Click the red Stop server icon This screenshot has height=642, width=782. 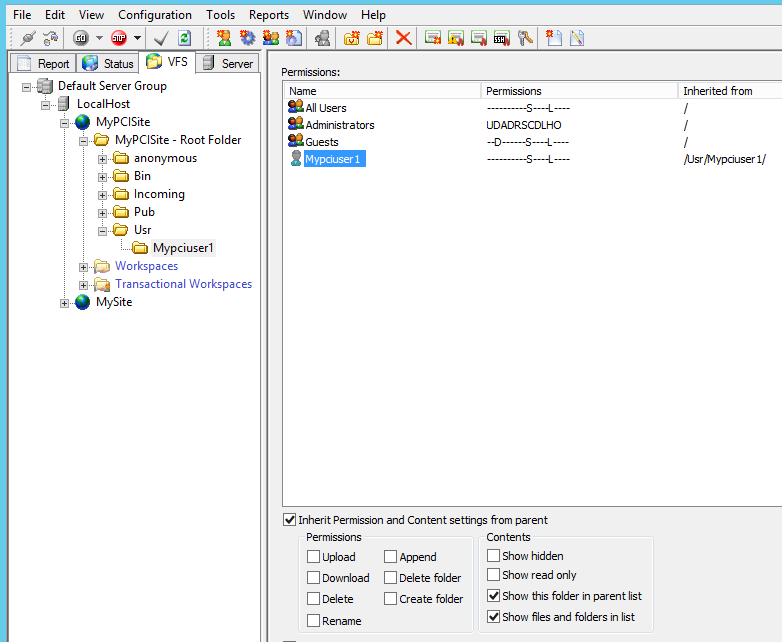[x=119, y=38]
